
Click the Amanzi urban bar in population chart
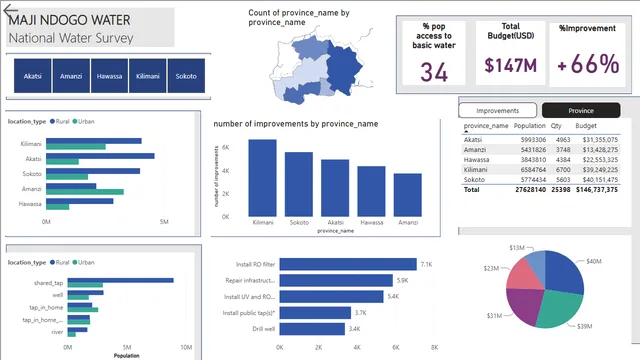pyautogui.click(x=85, y=192)
